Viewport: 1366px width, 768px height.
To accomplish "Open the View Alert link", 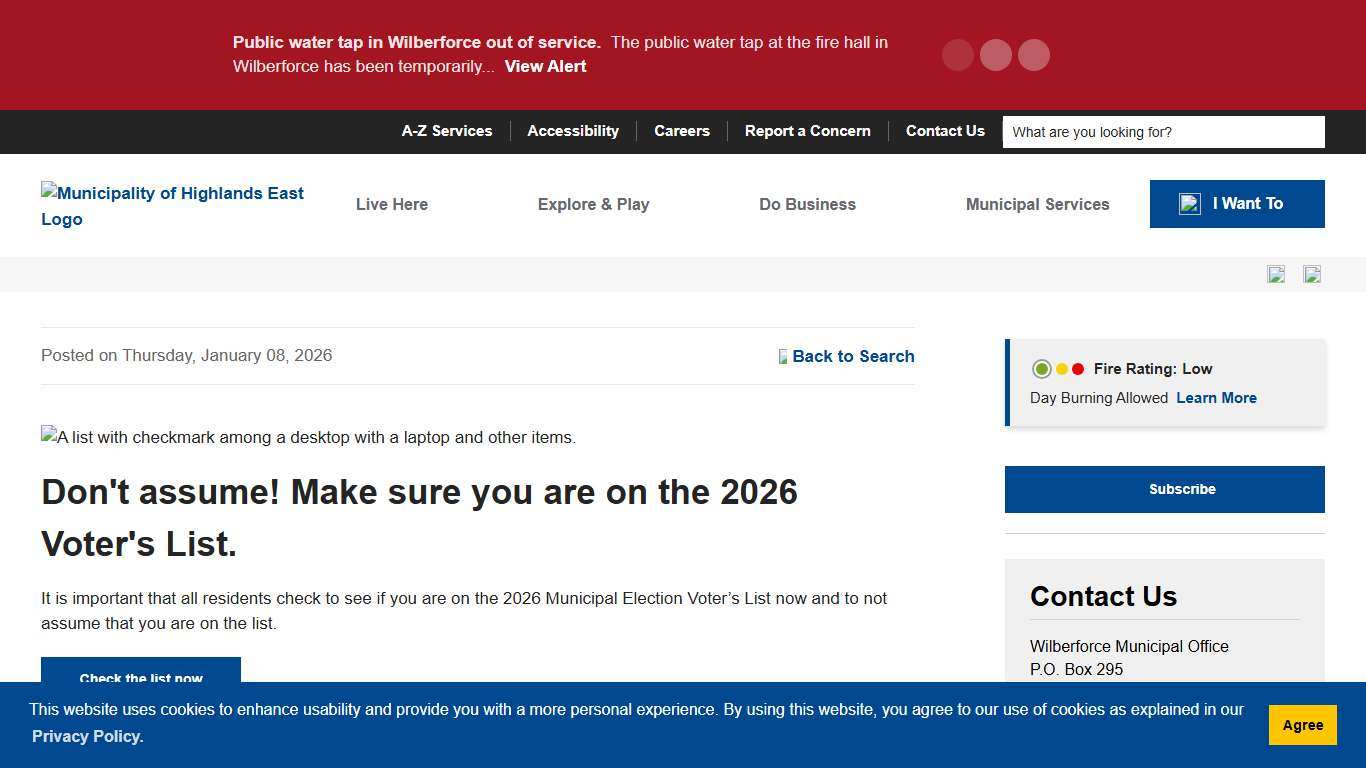I will [x=545, y=66].
